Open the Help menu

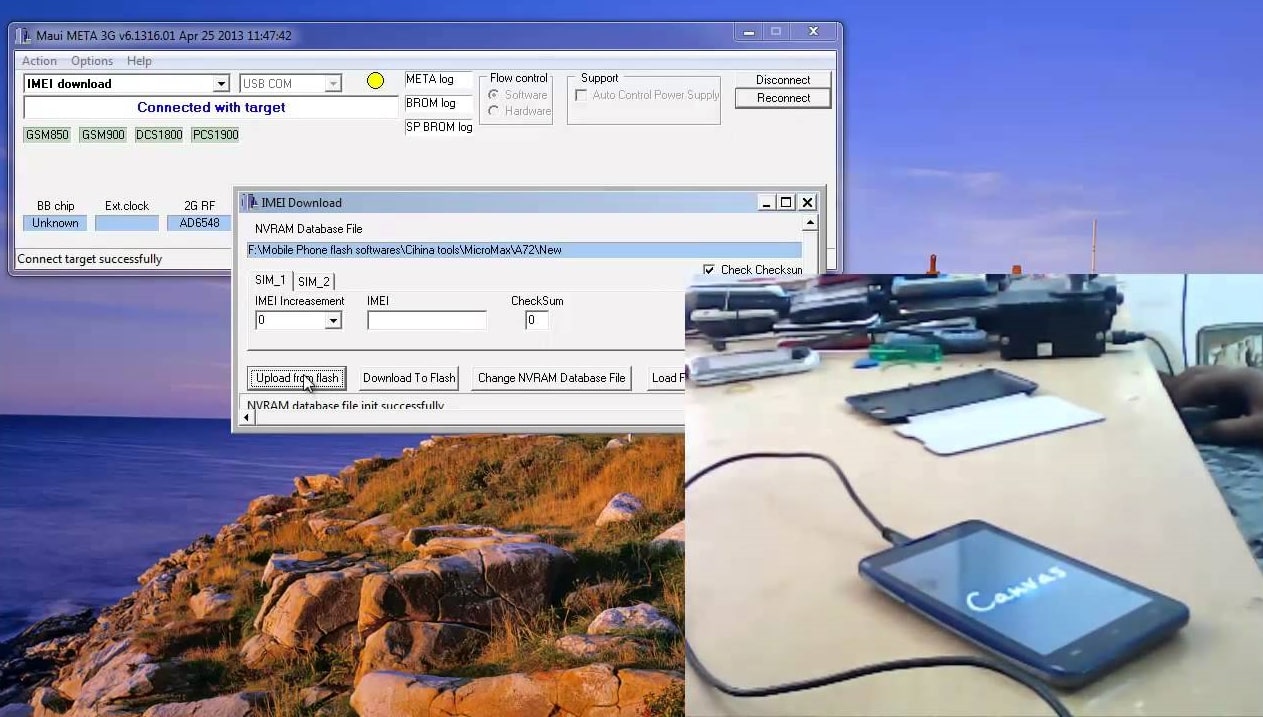tap(139, 61)
